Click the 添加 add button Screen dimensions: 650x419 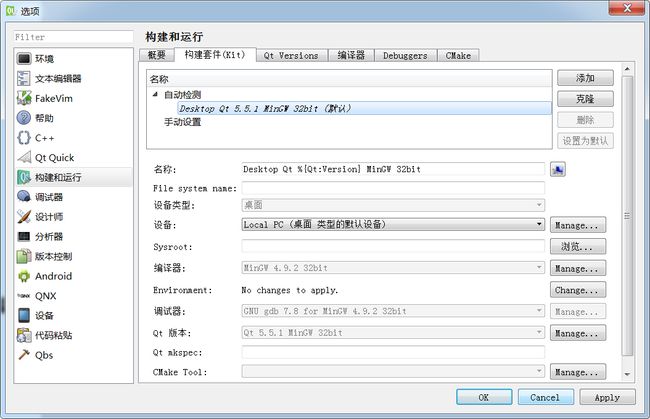point(585,78)
